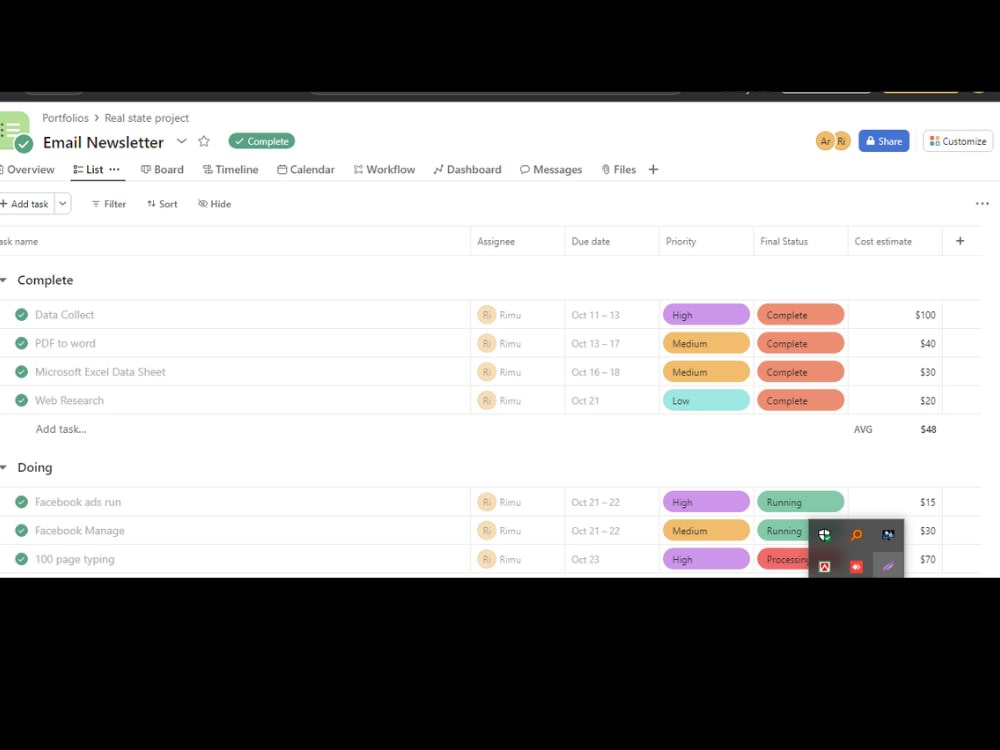Click the AVG $48 summary in Complete section
The image size is (1000, 750).
pos(895,429)
